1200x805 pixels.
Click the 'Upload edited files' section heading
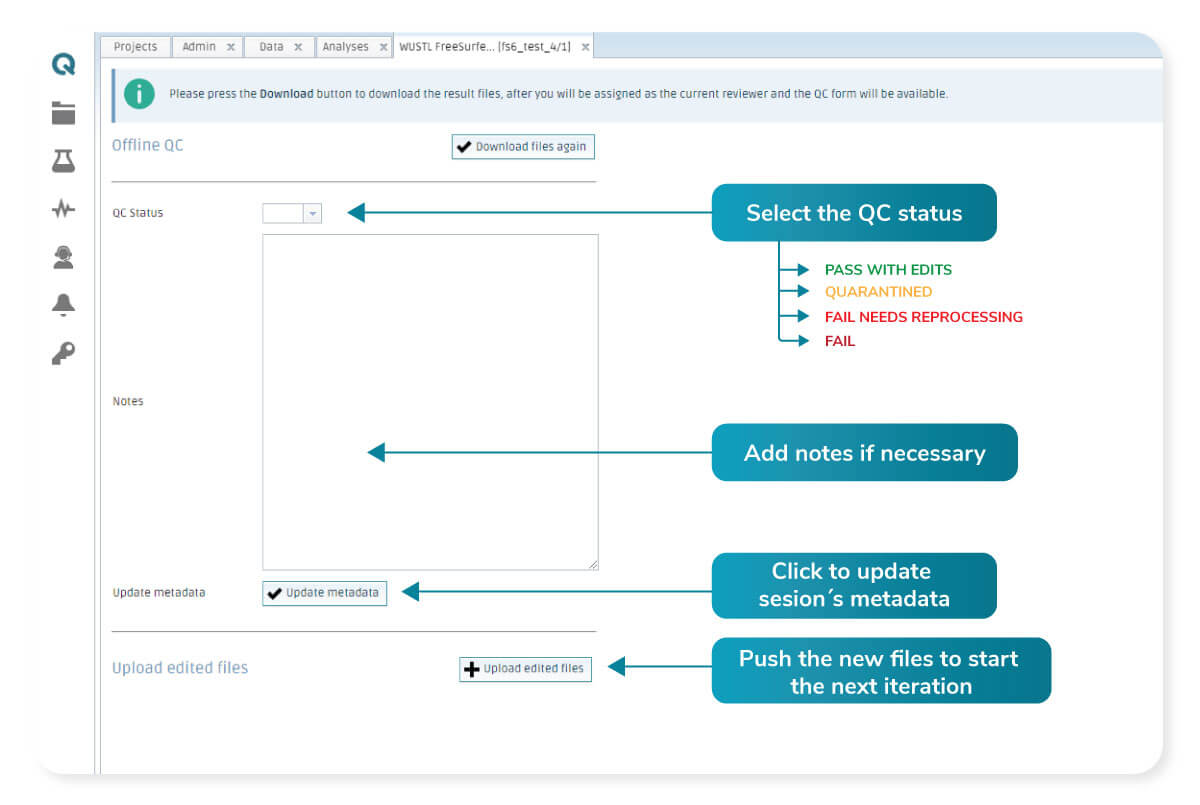(x=180, y=668)
